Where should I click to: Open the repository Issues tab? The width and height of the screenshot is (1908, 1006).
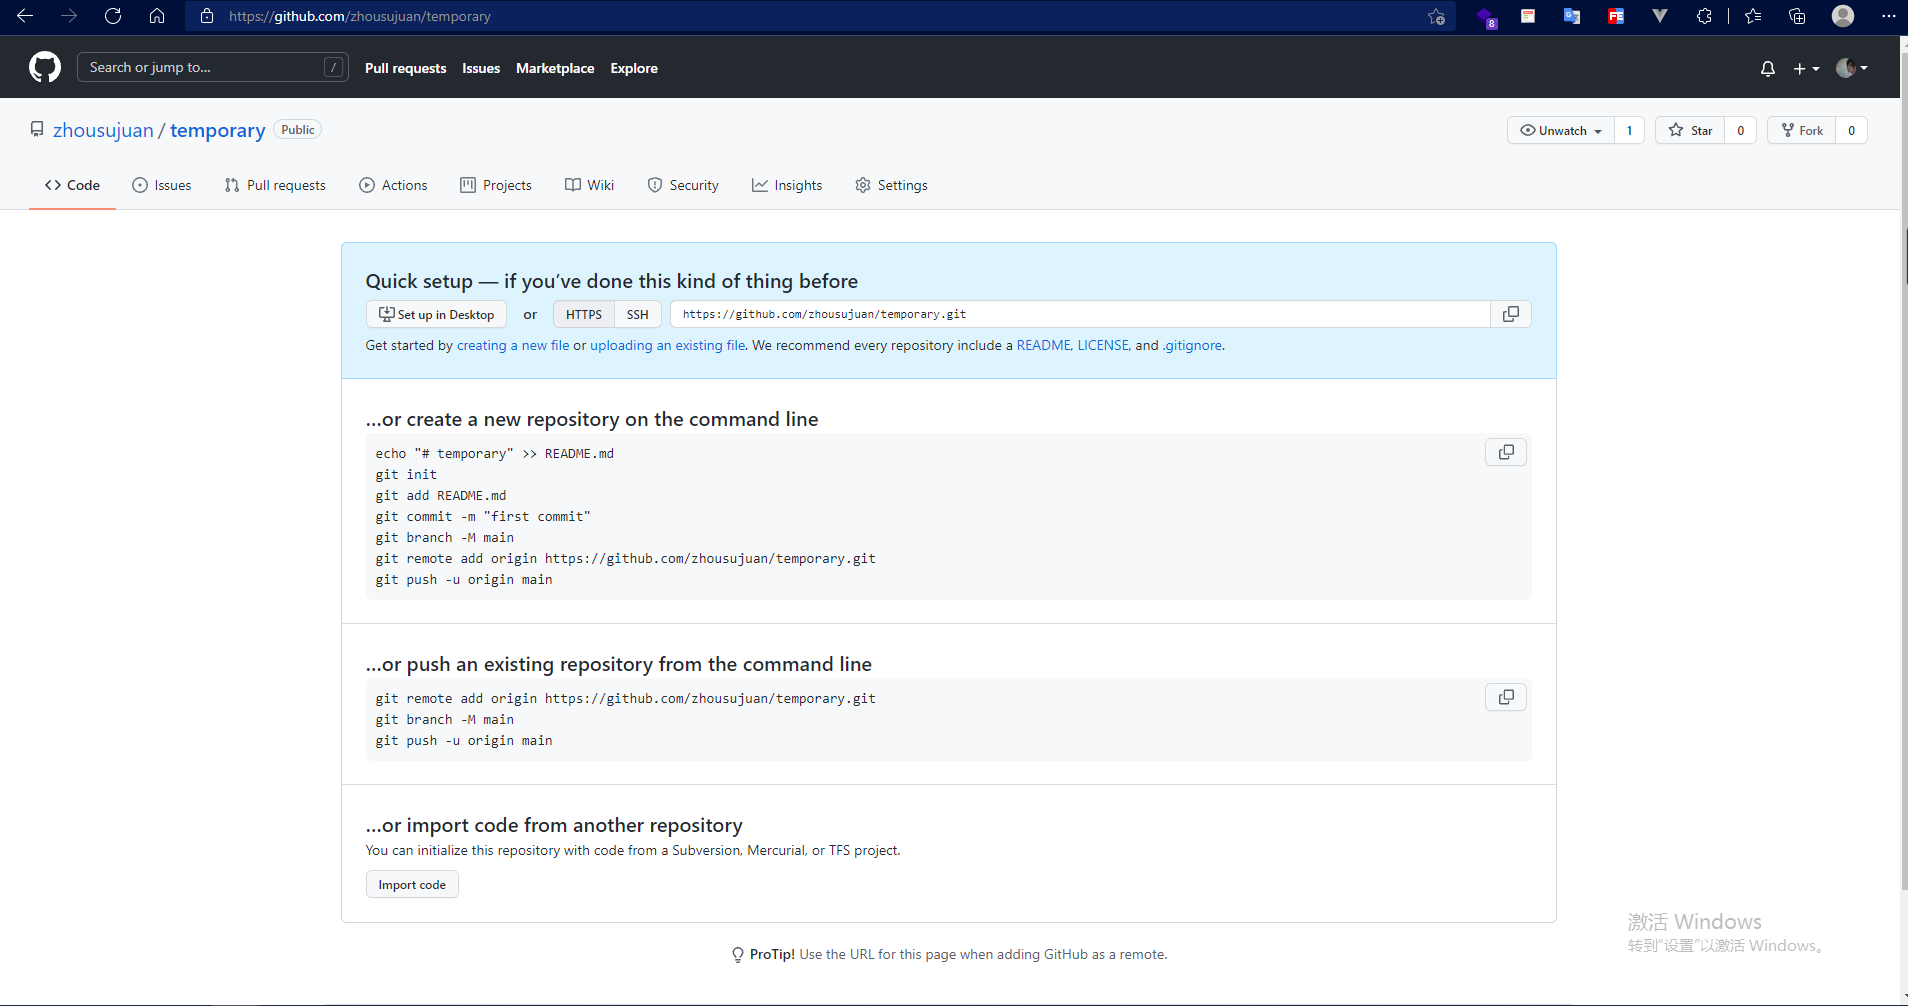click(x=162, y=185)
